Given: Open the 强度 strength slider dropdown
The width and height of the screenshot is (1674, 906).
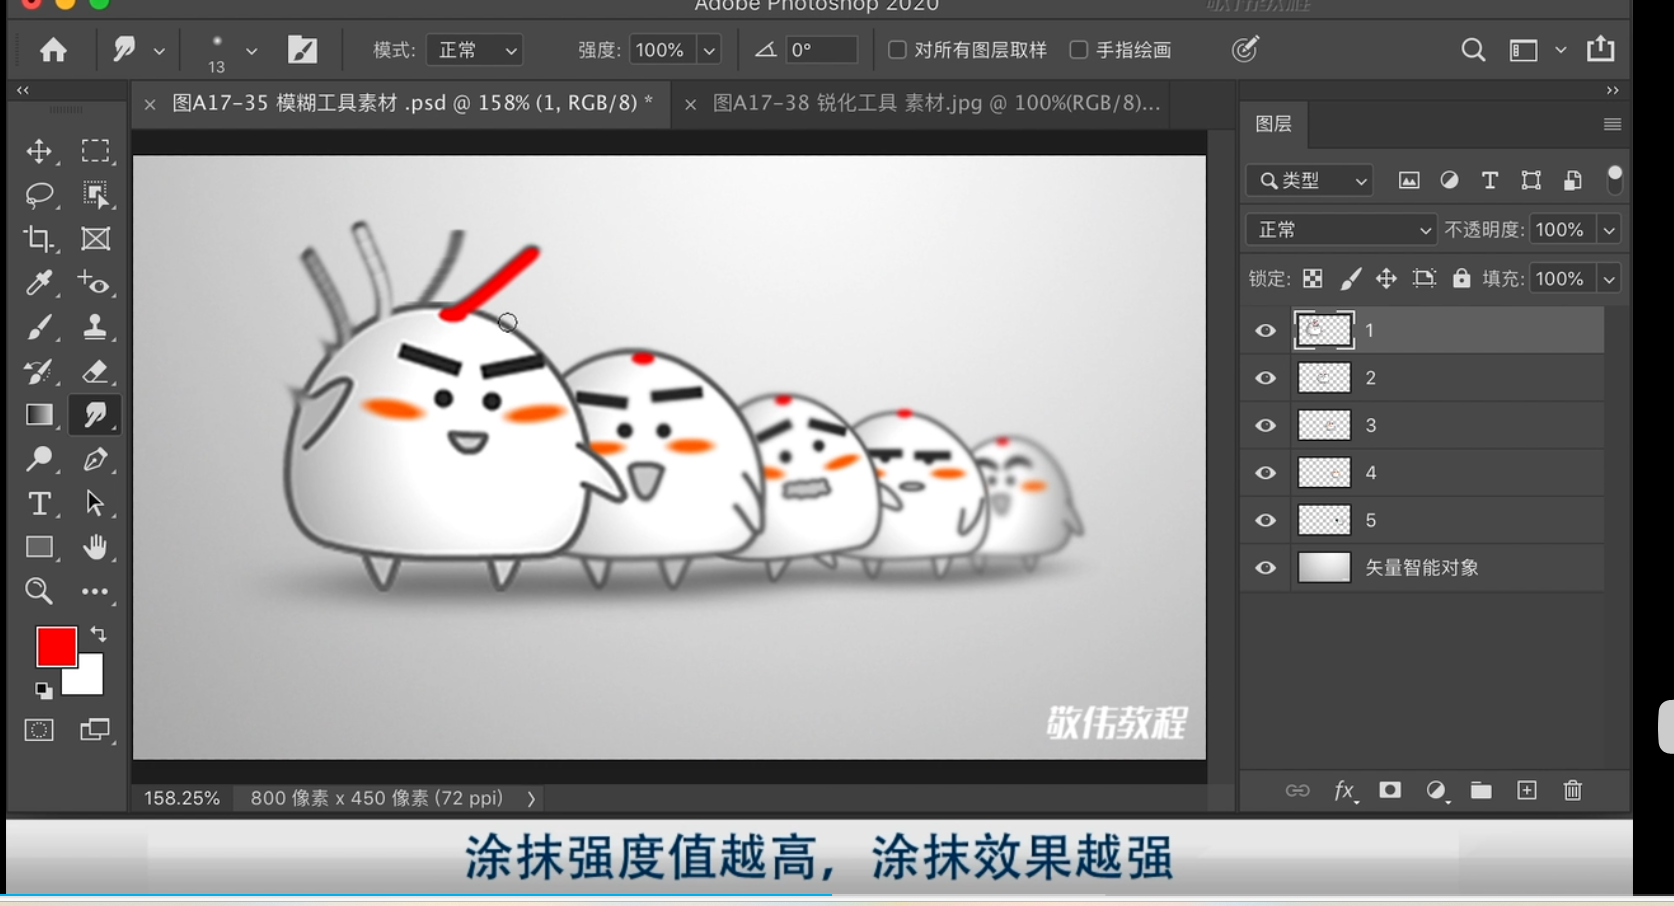Looking at the screenshot, I should 709,49.
